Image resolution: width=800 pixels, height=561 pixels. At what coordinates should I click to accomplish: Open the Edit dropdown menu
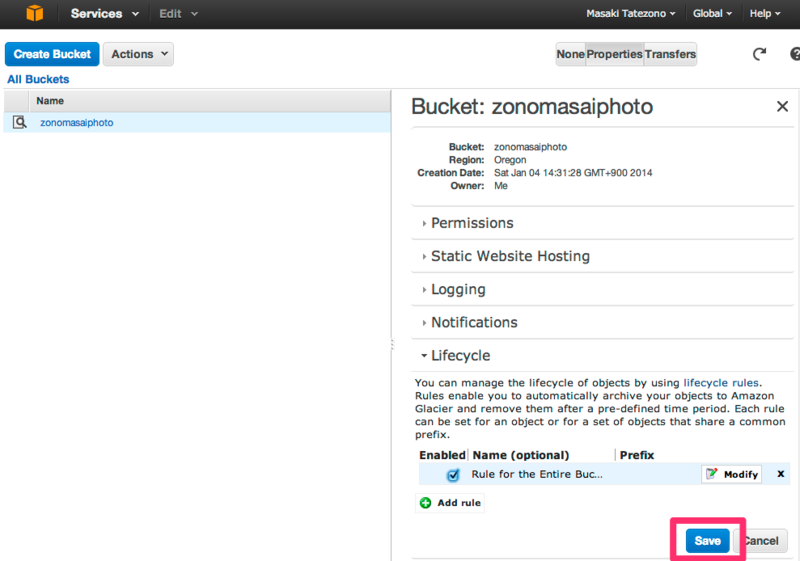(x=178, y=14)
